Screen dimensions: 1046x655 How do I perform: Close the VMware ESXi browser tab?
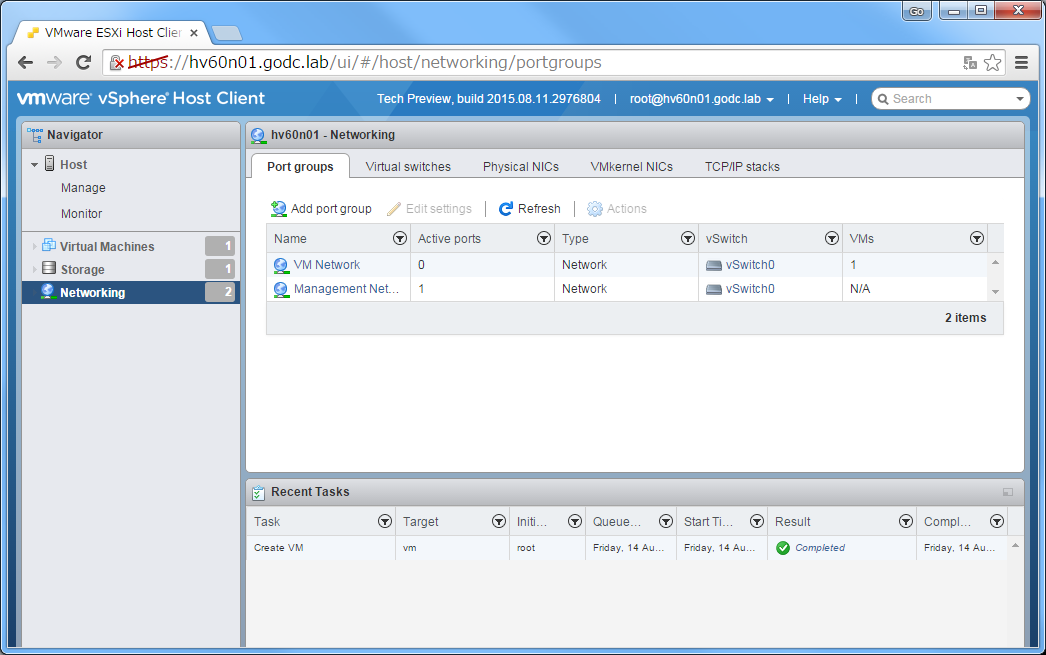pos(194,33)
